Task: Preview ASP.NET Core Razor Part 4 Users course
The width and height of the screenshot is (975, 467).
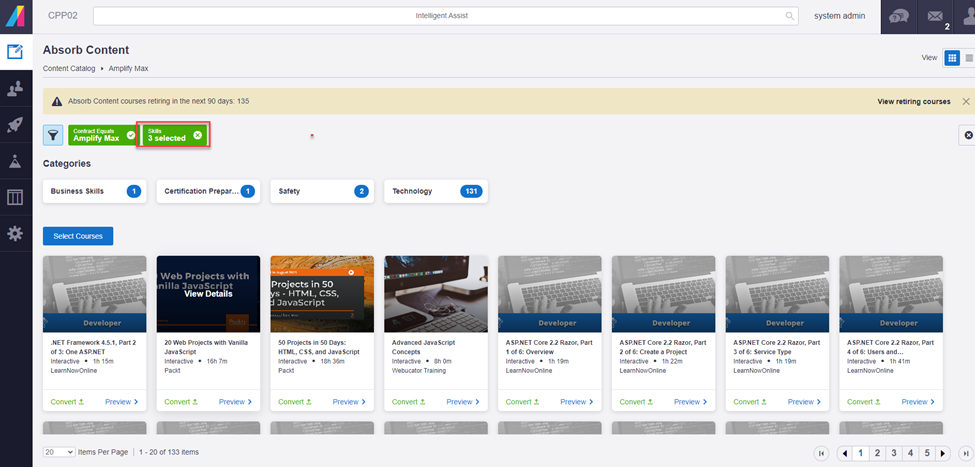Action: [x=918, y=402]
